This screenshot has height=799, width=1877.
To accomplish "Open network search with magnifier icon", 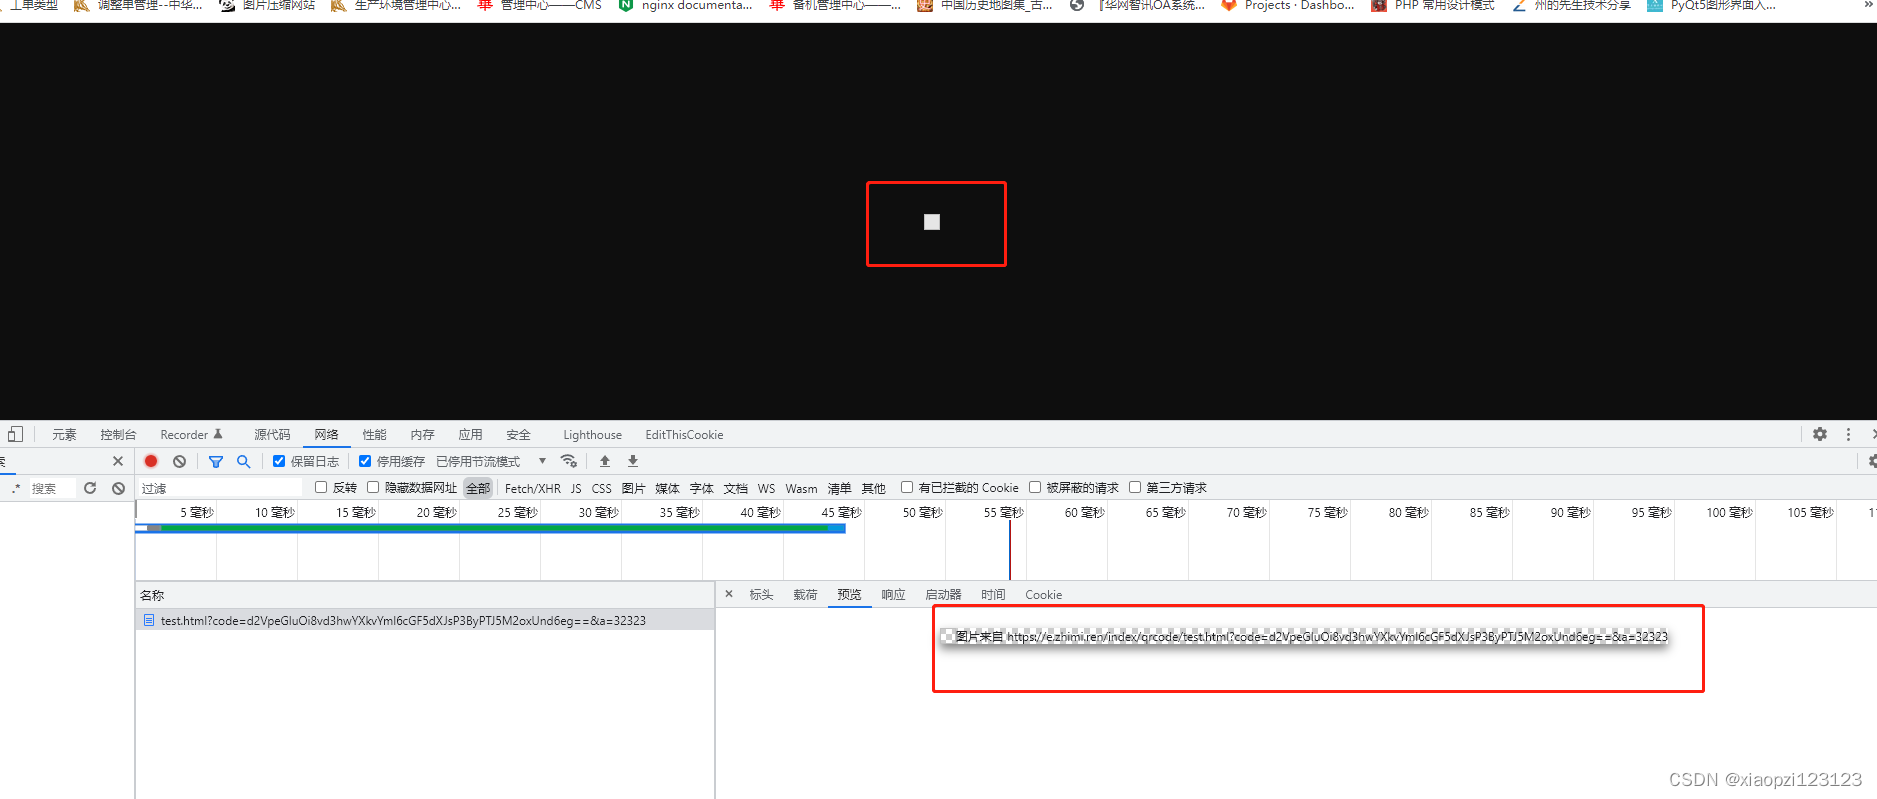I will [x=243, y=461].
